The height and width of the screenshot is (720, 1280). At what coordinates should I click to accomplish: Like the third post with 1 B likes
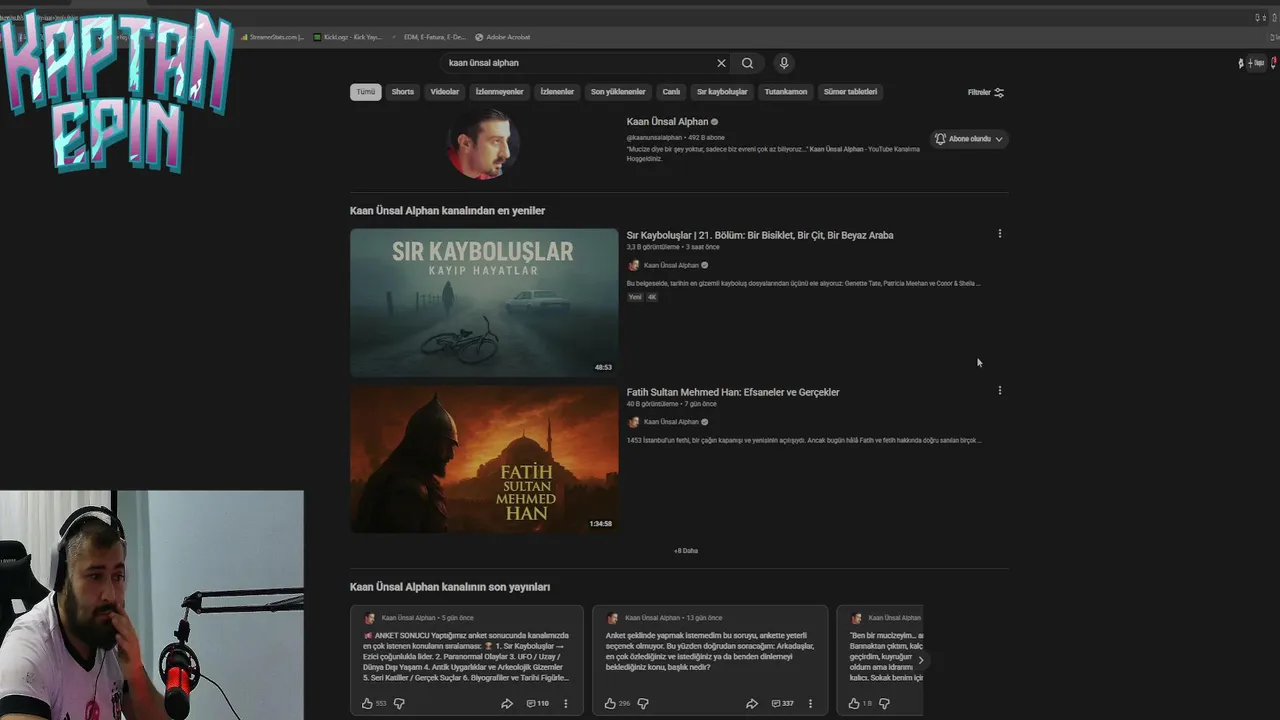tap(854, 704)
